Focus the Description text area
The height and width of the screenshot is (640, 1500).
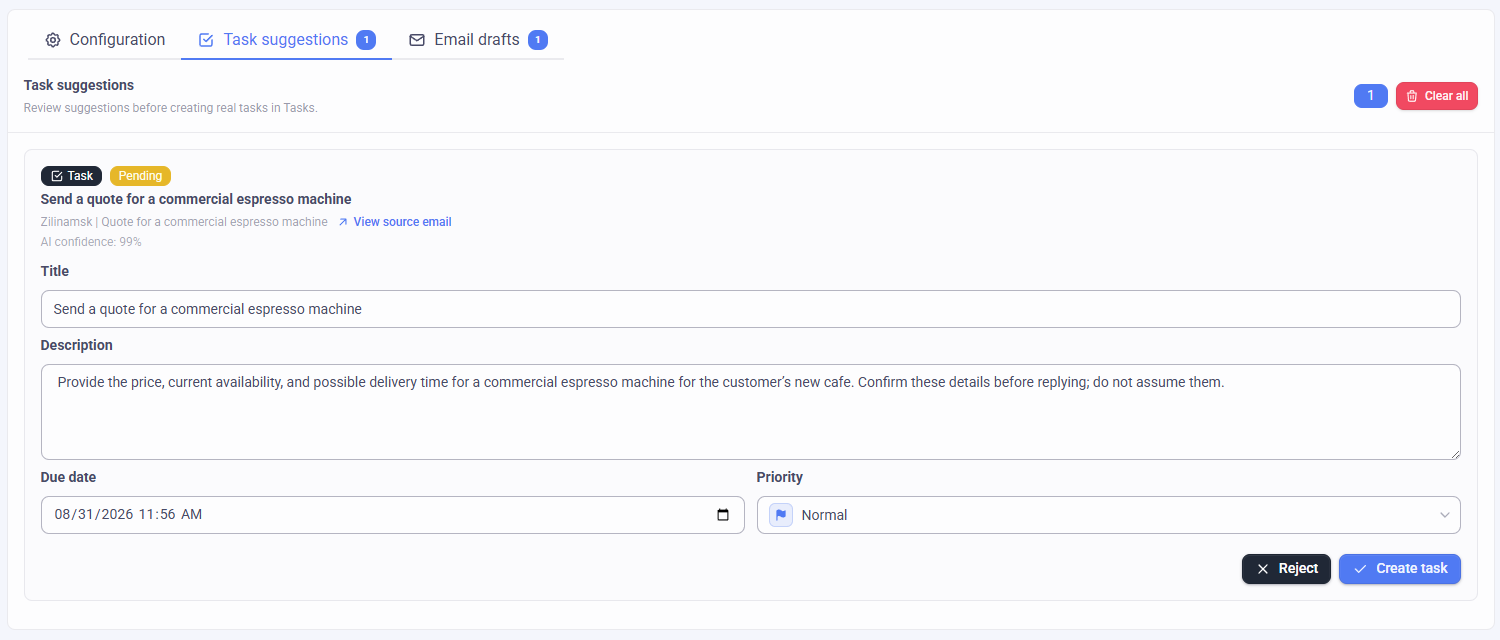pyautogui.click(x=750, y=412)
